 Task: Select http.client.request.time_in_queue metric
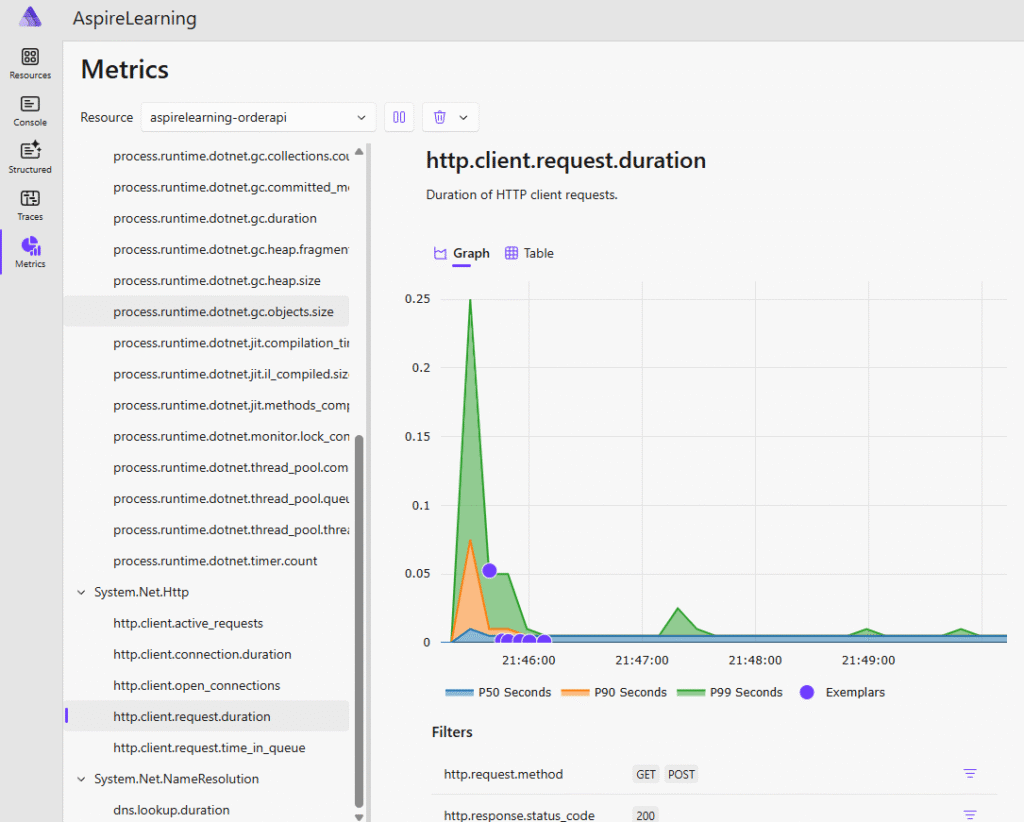pos(209,748)
